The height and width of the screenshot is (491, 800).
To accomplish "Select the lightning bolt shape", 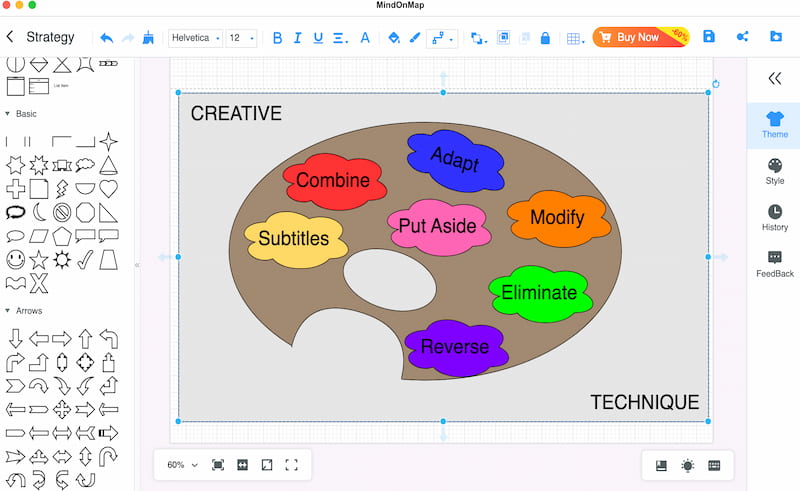I will (62, 189).
